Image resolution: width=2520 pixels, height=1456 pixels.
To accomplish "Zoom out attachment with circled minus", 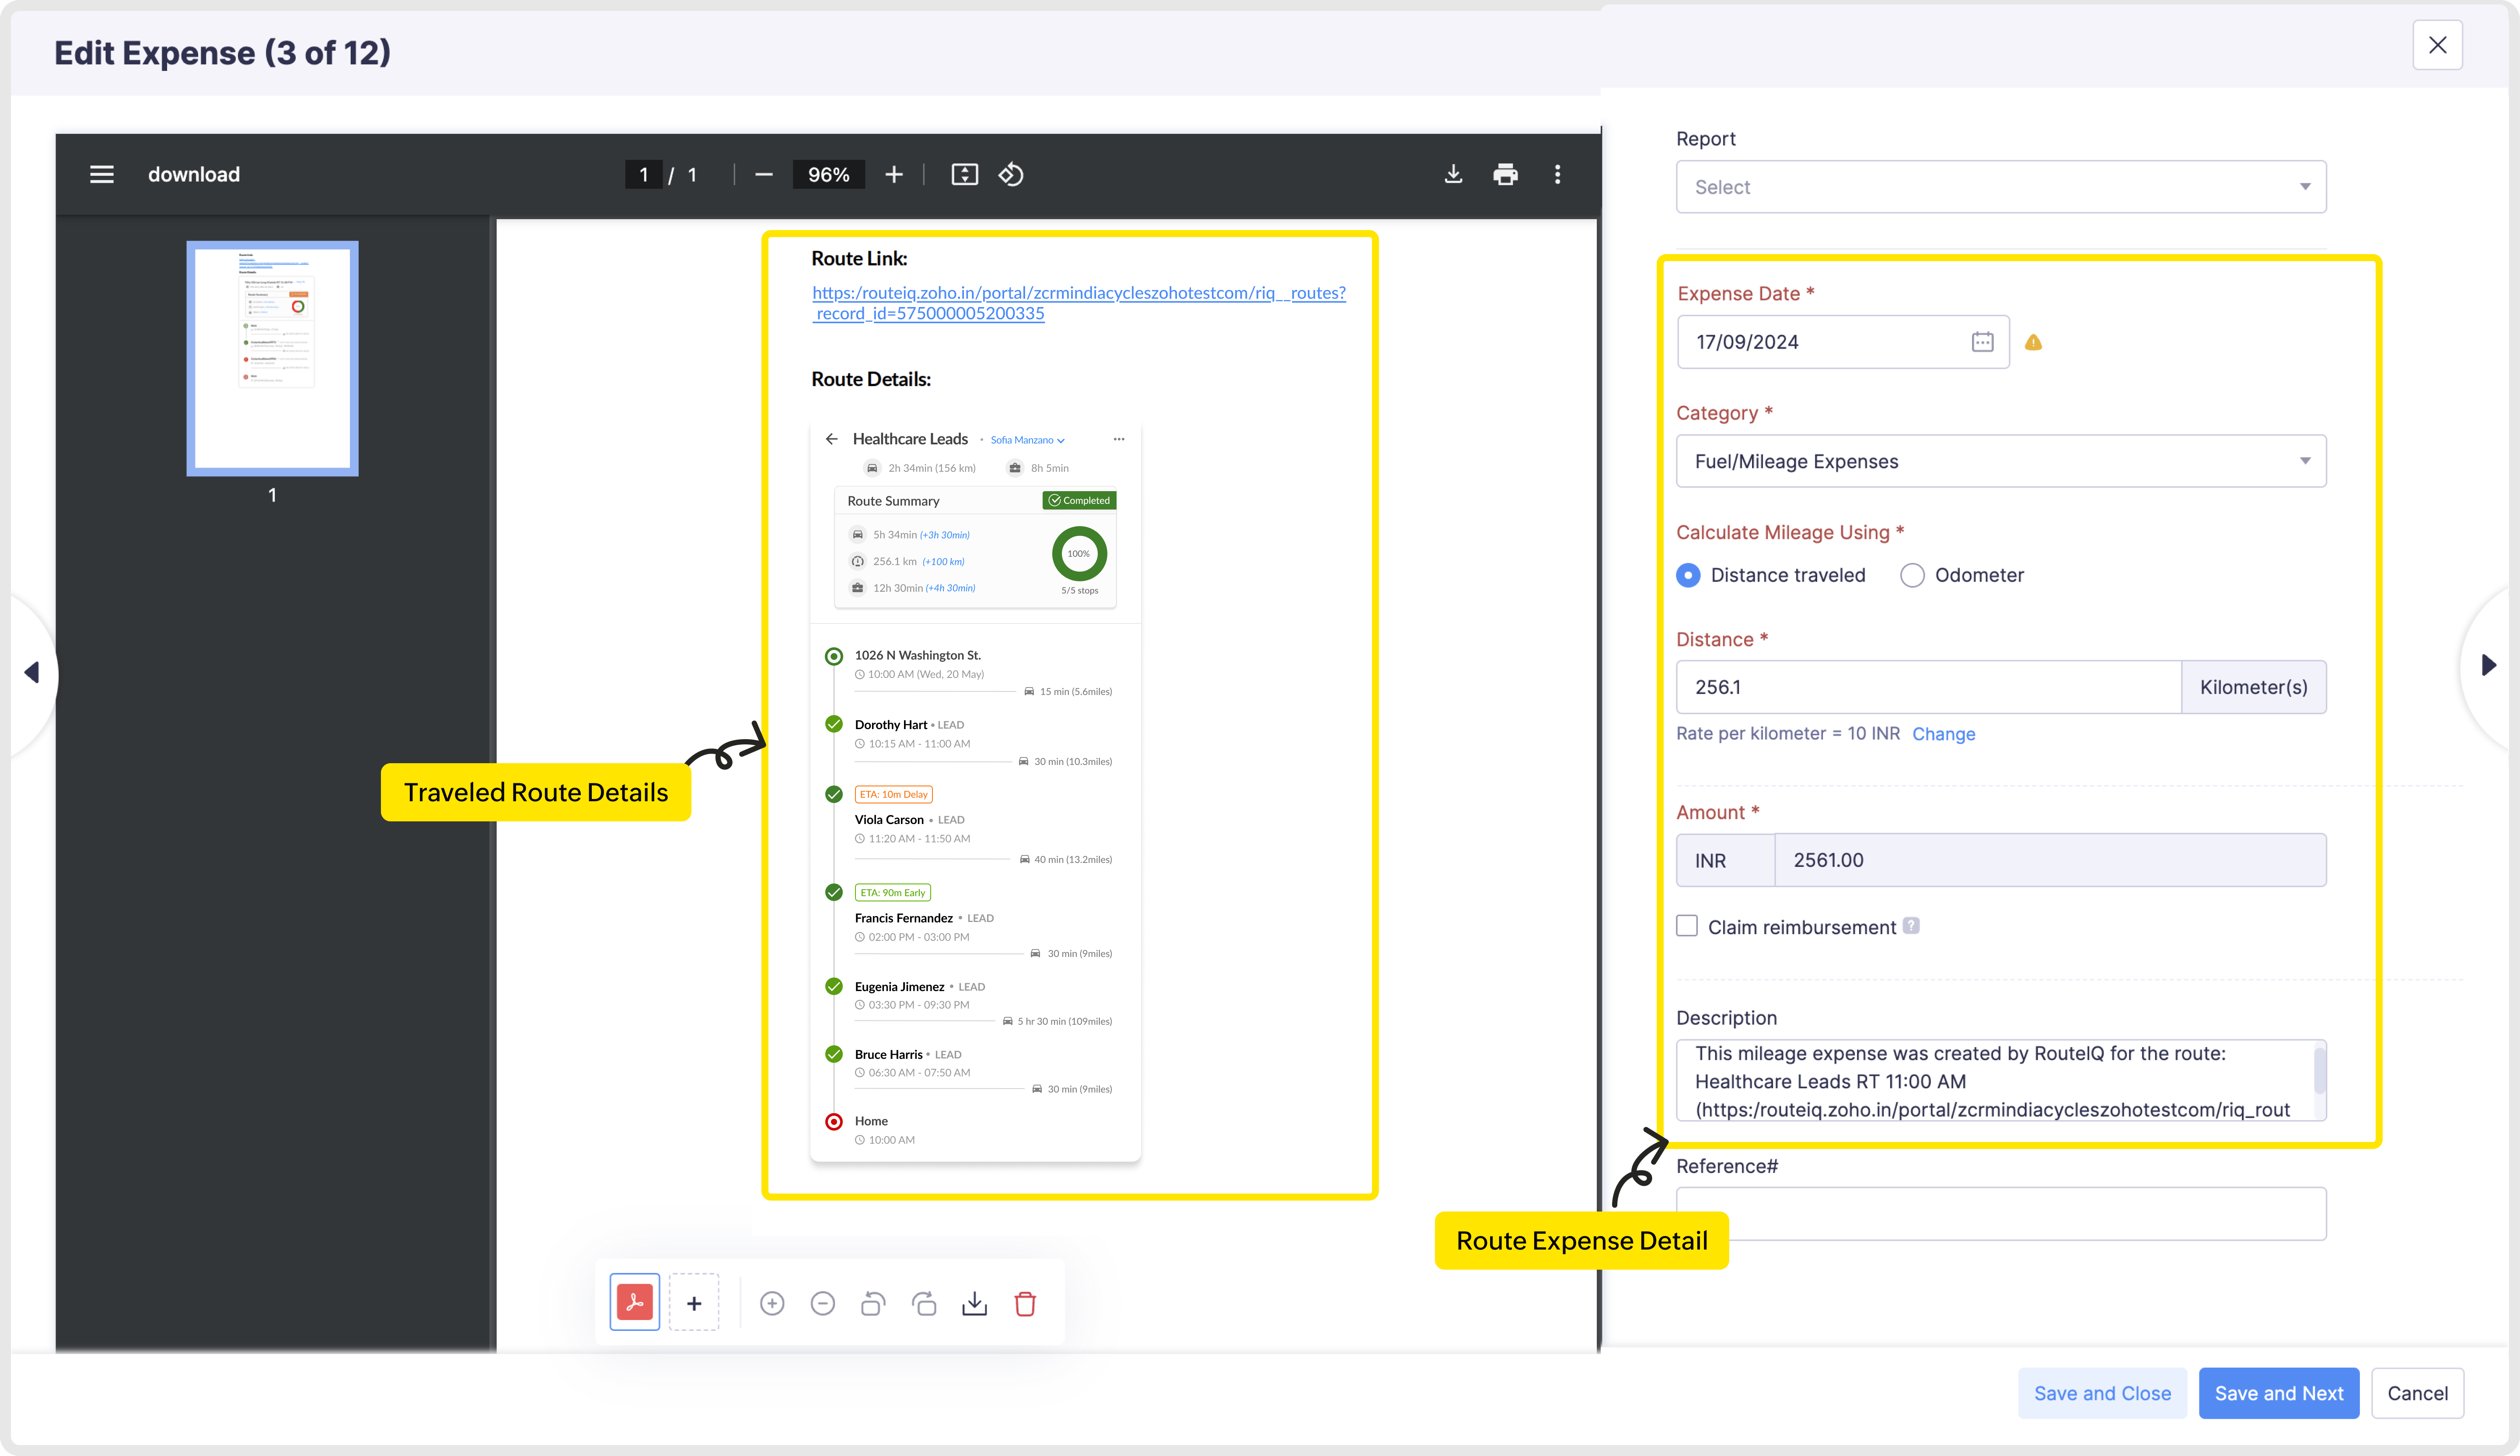I will [x=823, y=1303].
